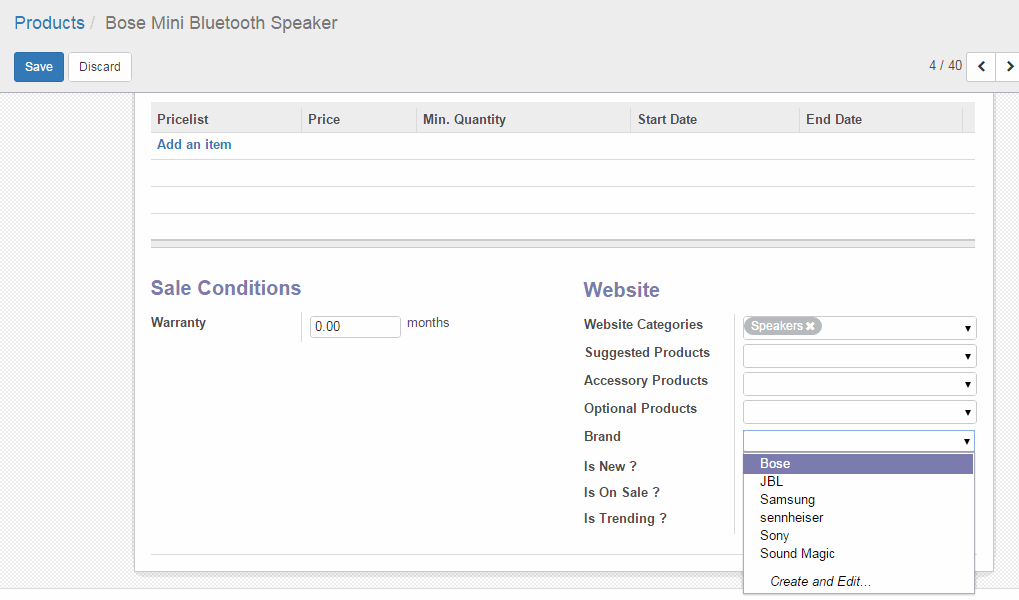
Task: Click the Is On Sale ? label
Action: 622,492
